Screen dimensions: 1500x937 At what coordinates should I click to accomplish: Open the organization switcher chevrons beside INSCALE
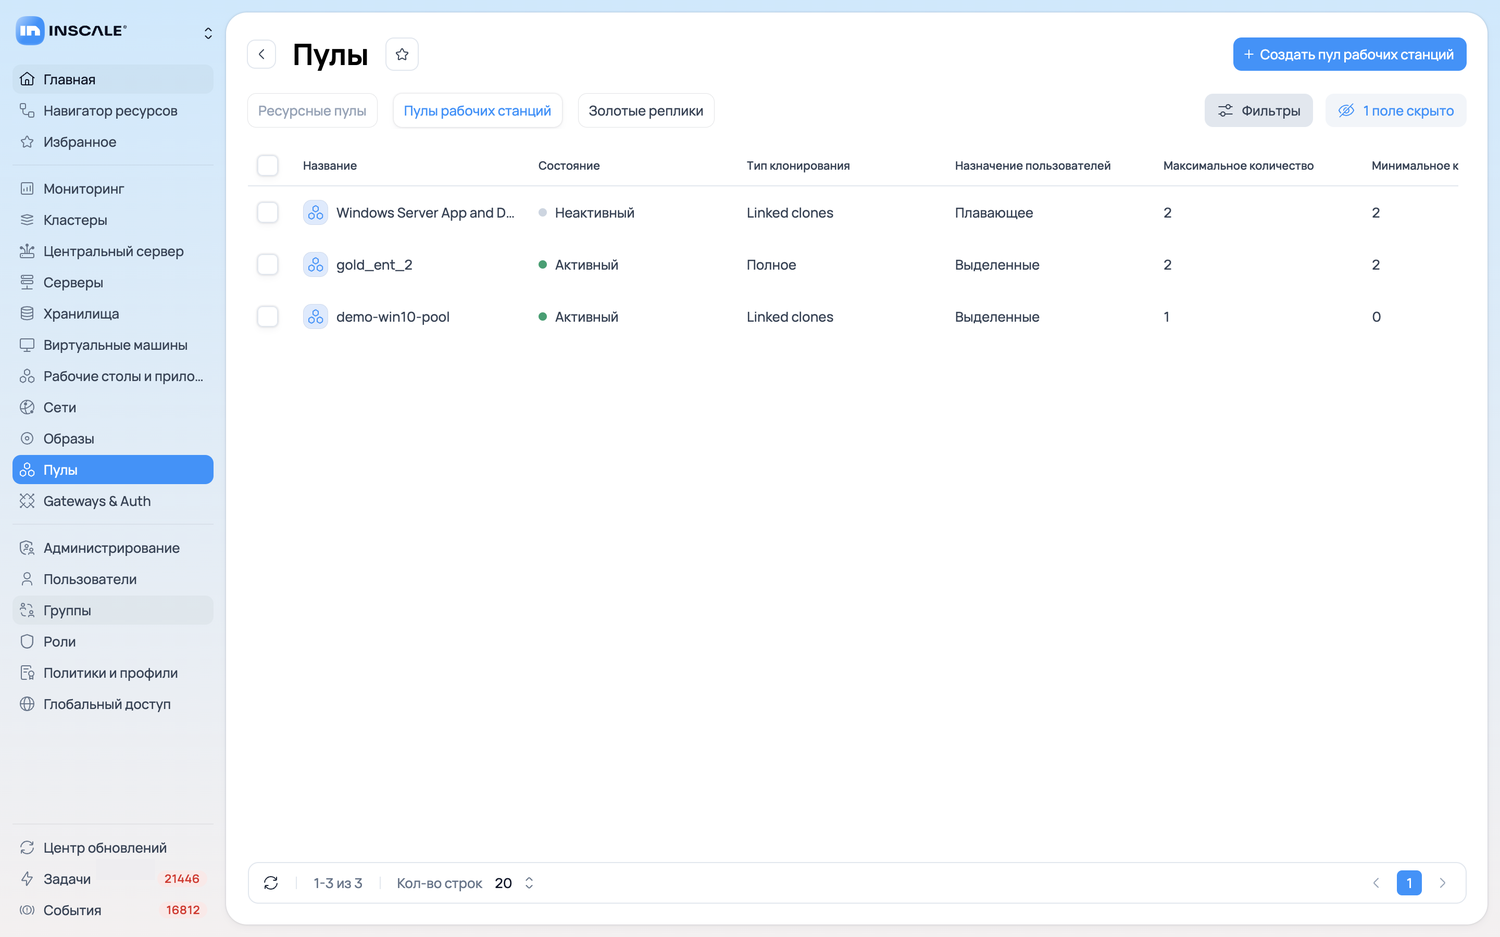pos(208,33)
